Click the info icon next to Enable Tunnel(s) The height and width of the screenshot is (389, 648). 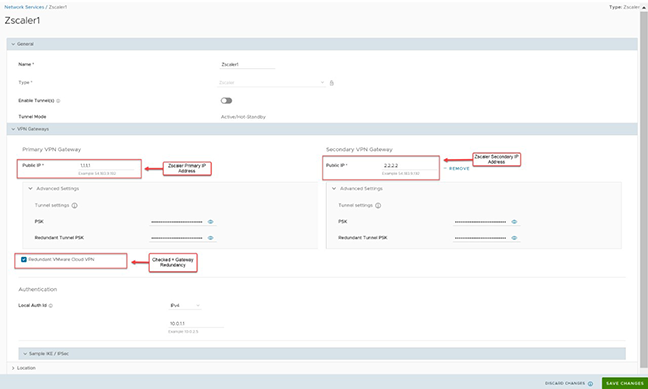click(58, 101)
